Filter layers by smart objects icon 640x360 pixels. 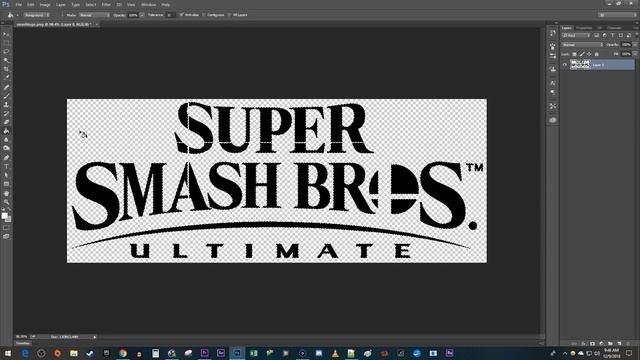[x=629, y=36]
